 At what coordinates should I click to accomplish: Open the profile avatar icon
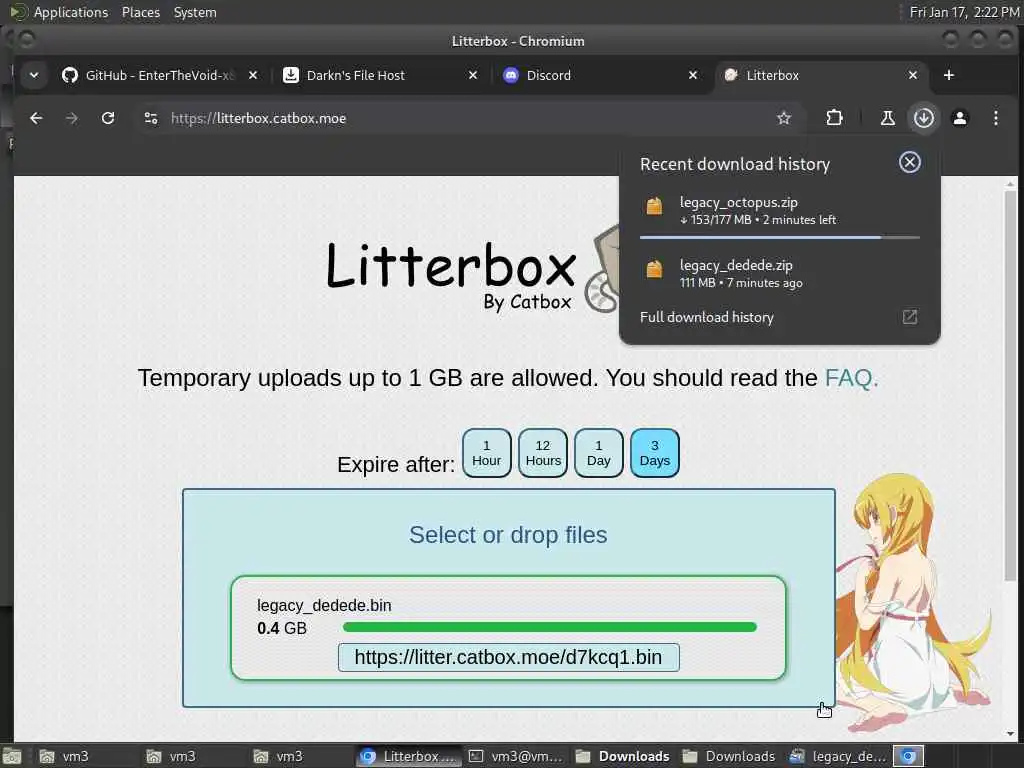[959, 118]
